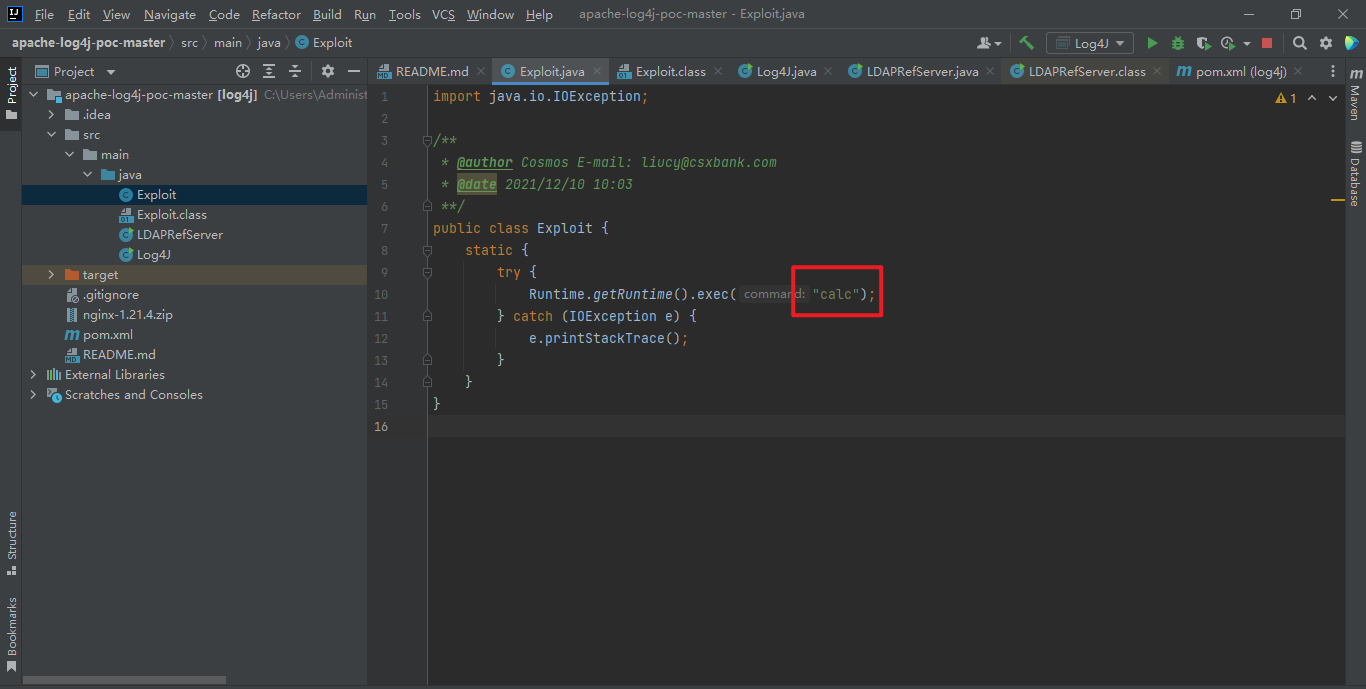The width and height of the screenshot is (1366, 689).
Task: Expand Scratches and Consoles node
Action: [33, 395]
